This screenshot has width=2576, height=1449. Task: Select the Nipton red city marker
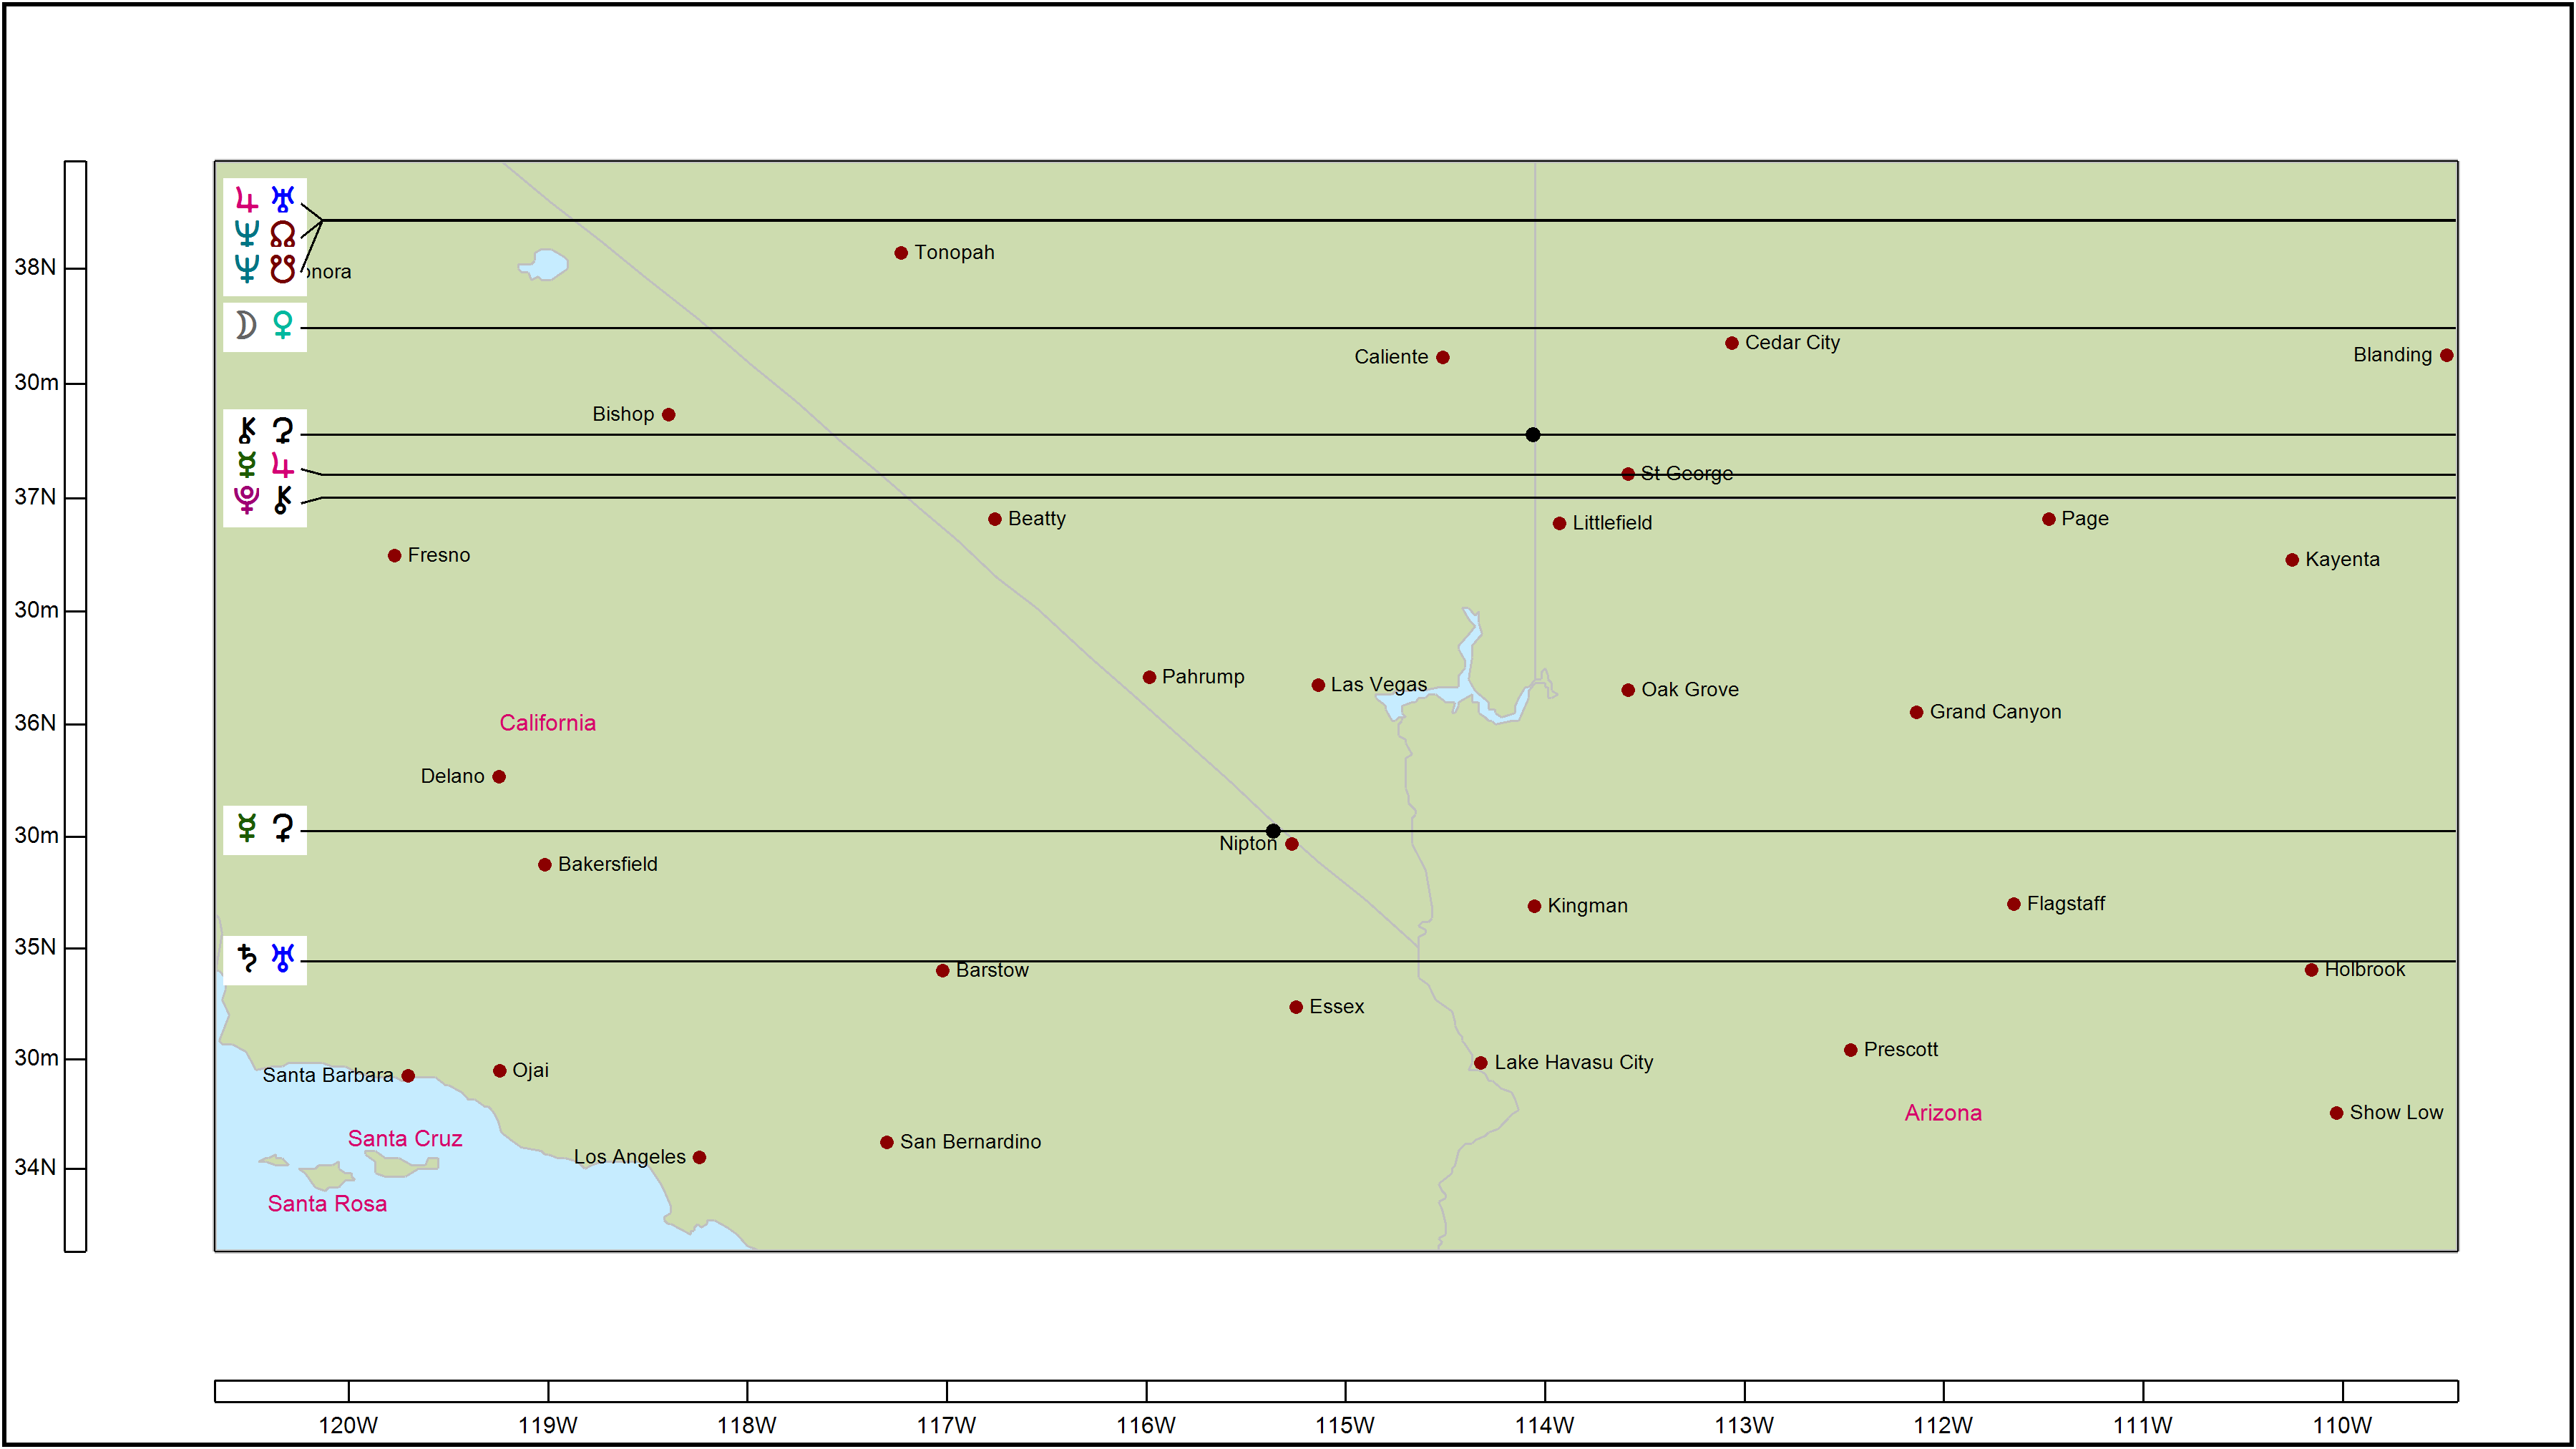coord(1292,844)
